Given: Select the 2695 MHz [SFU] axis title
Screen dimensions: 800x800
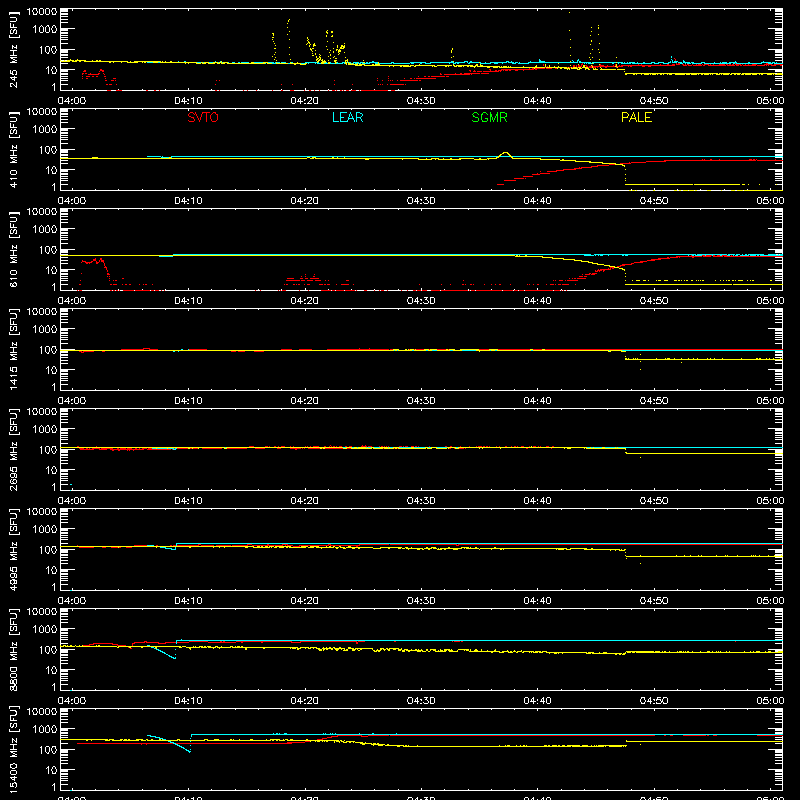Looking at the screenshot, I should (x=13, y=449).
